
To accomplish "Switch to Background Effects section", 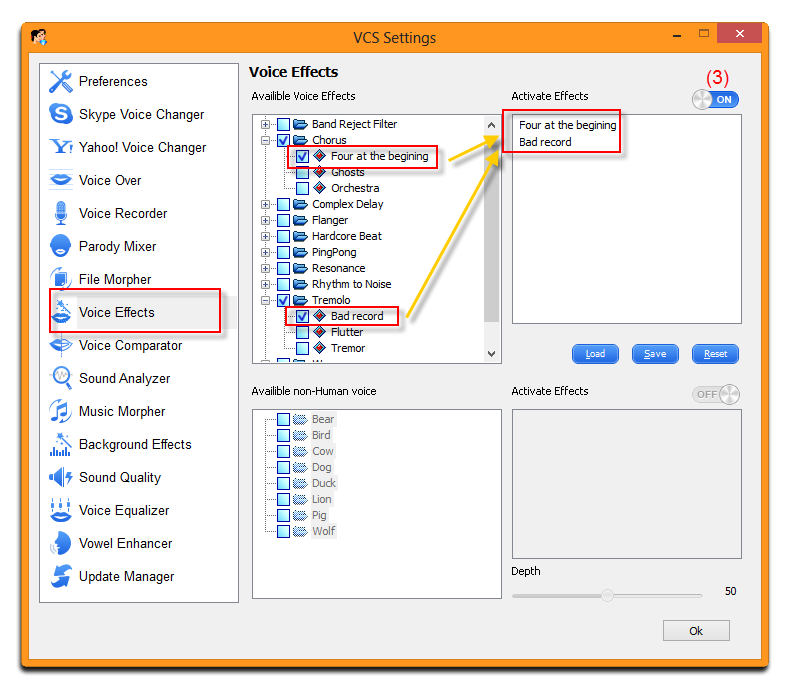I will tap(134, 444).
